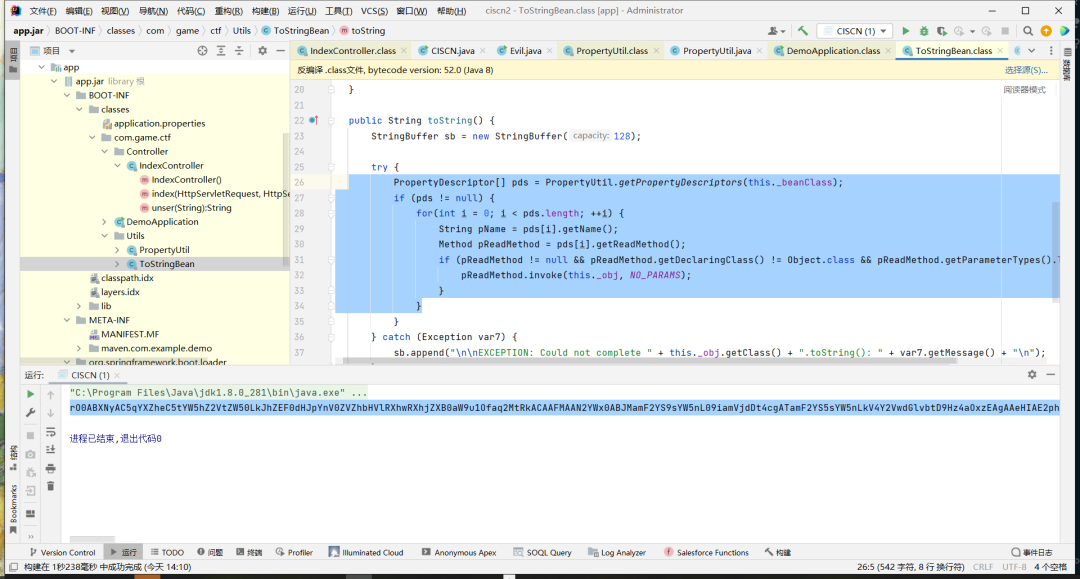Screen dimensions: 1080x579
Task: Show hidden editor tabs dropdown arrow
Action: pyautogui.click(x=1032, y=51)
